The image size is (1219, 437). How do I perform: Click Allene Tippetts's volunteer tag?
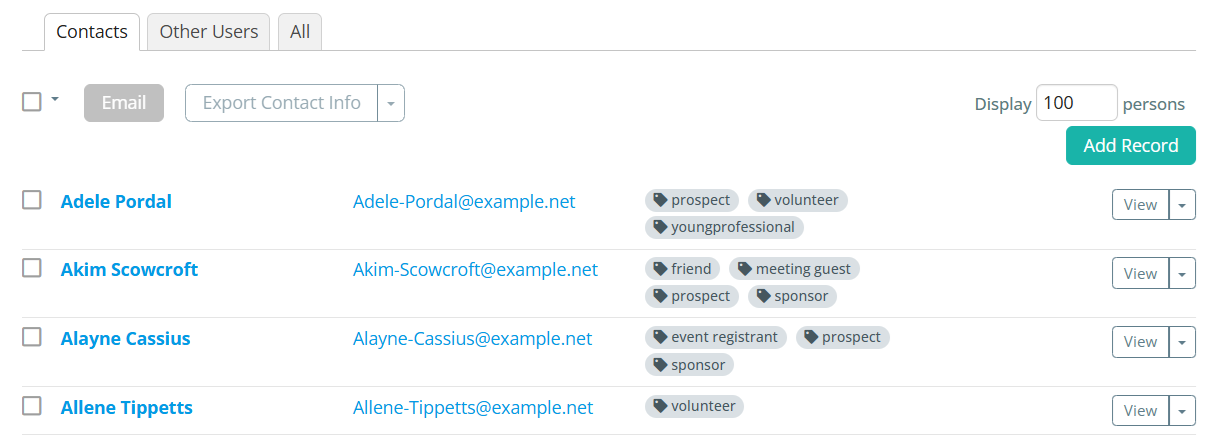point(694,406)
